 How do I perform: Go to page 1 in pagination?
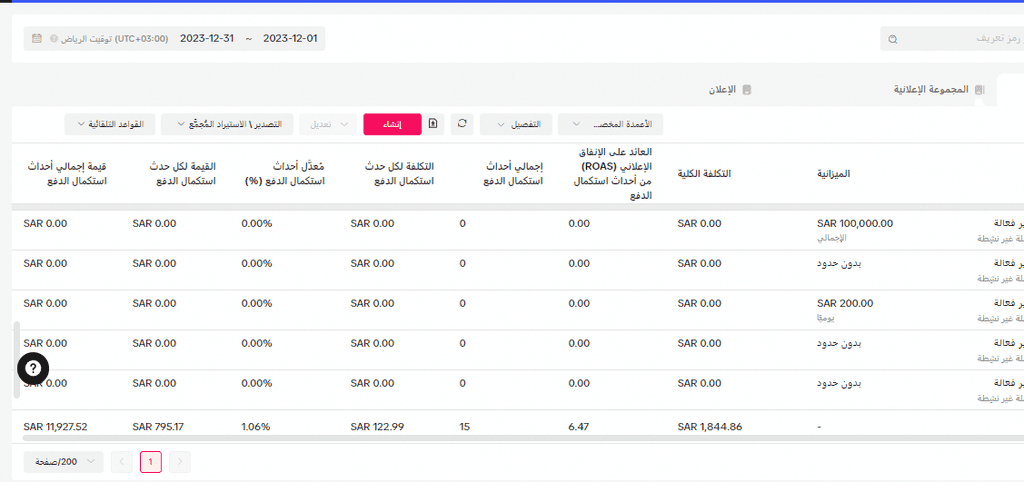tap(150, 462)
